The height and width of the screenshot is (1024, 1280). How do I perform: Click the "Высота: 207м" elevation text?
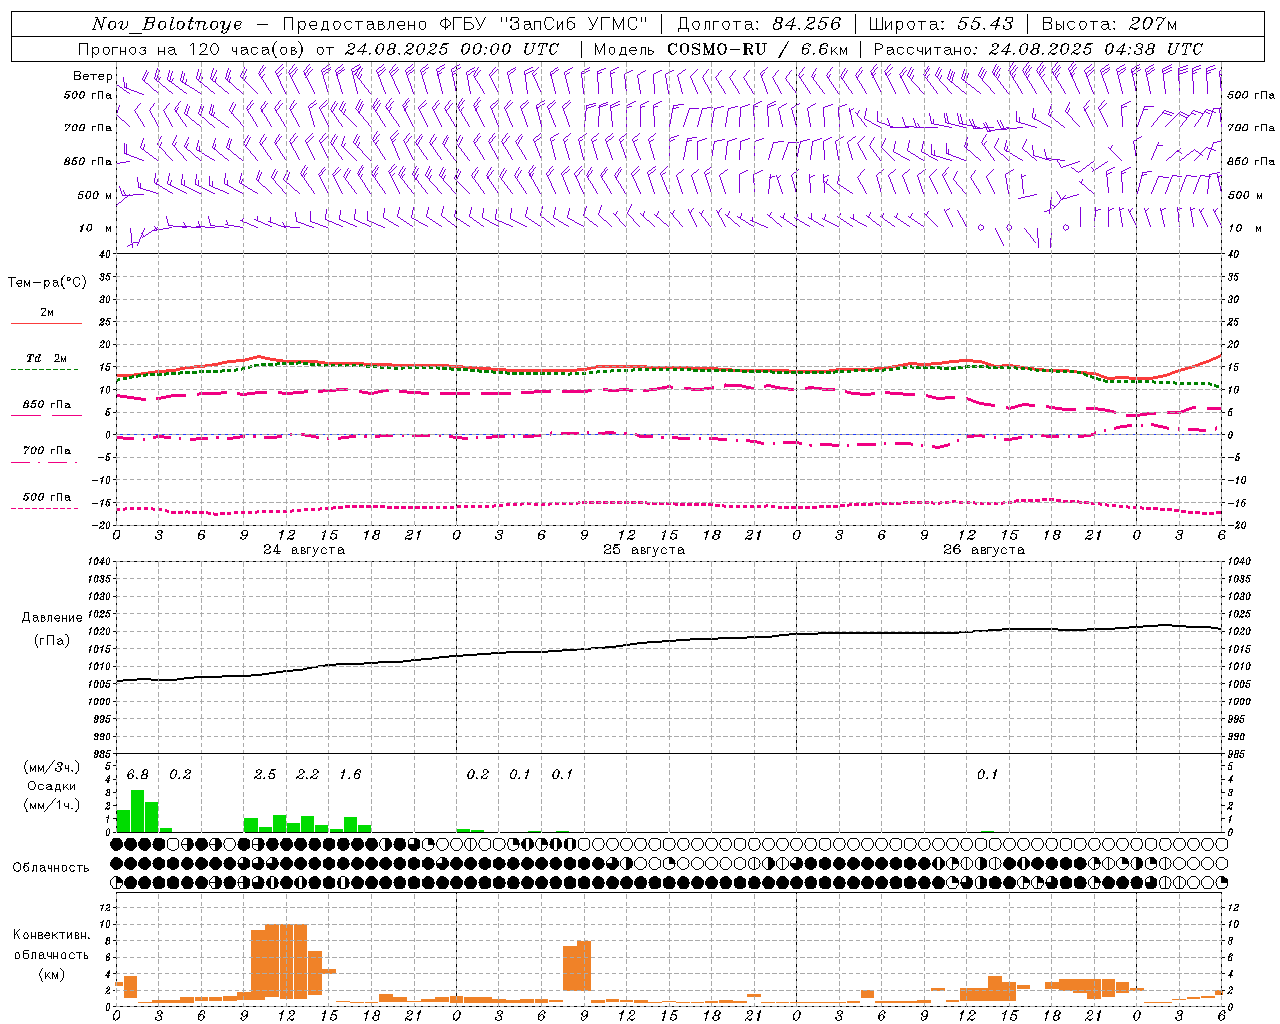click(1109, 24)
